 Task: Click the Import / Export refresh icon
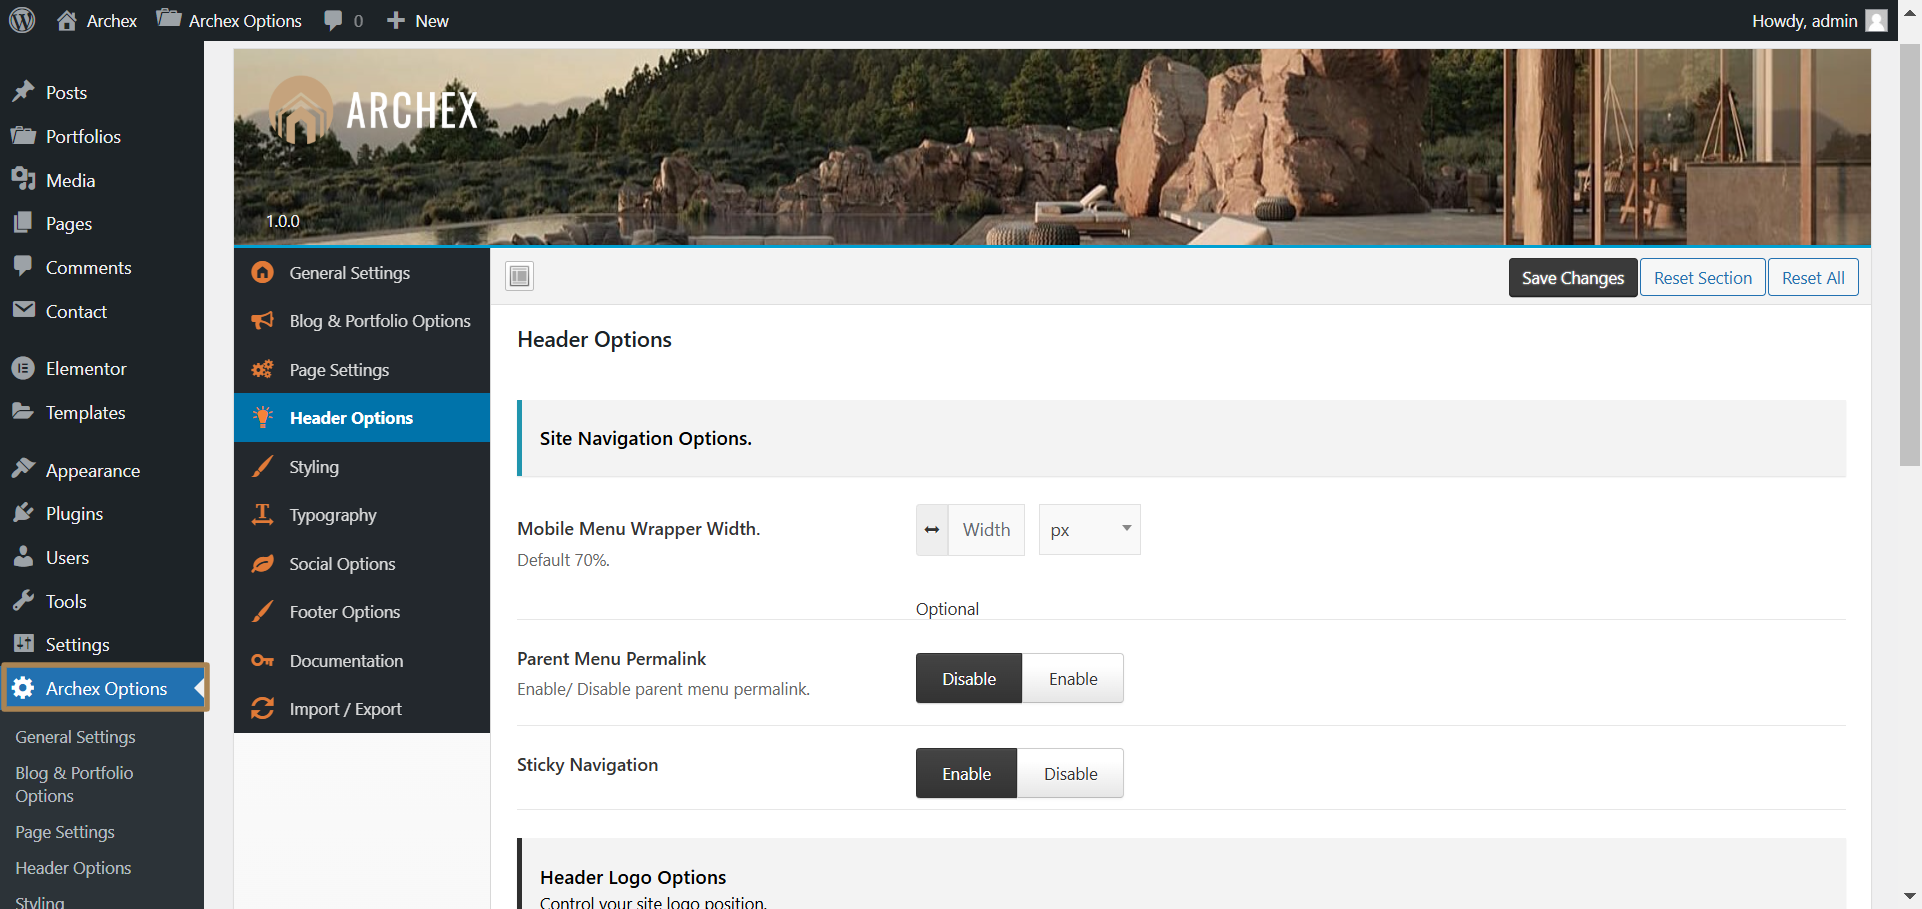[x=262, y=708]
